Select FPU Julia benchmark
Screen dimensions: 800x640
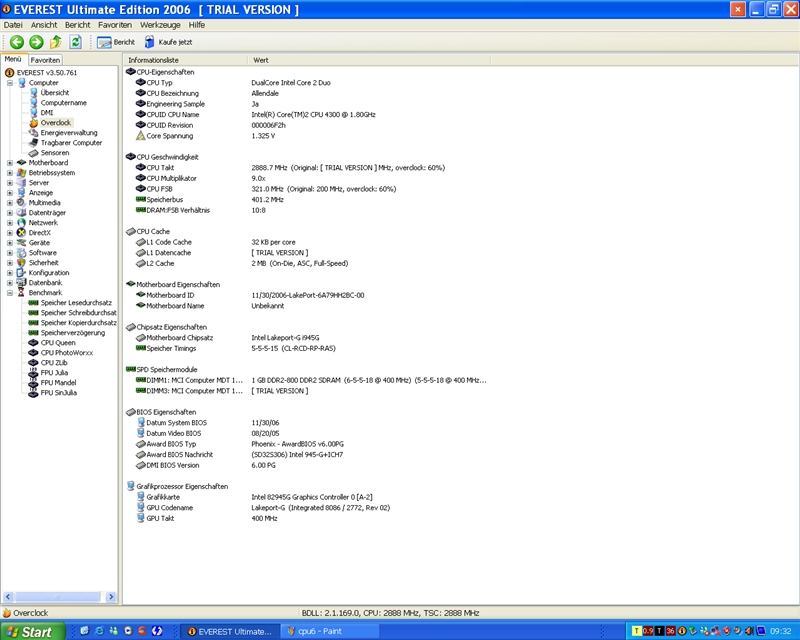[54, 373]
